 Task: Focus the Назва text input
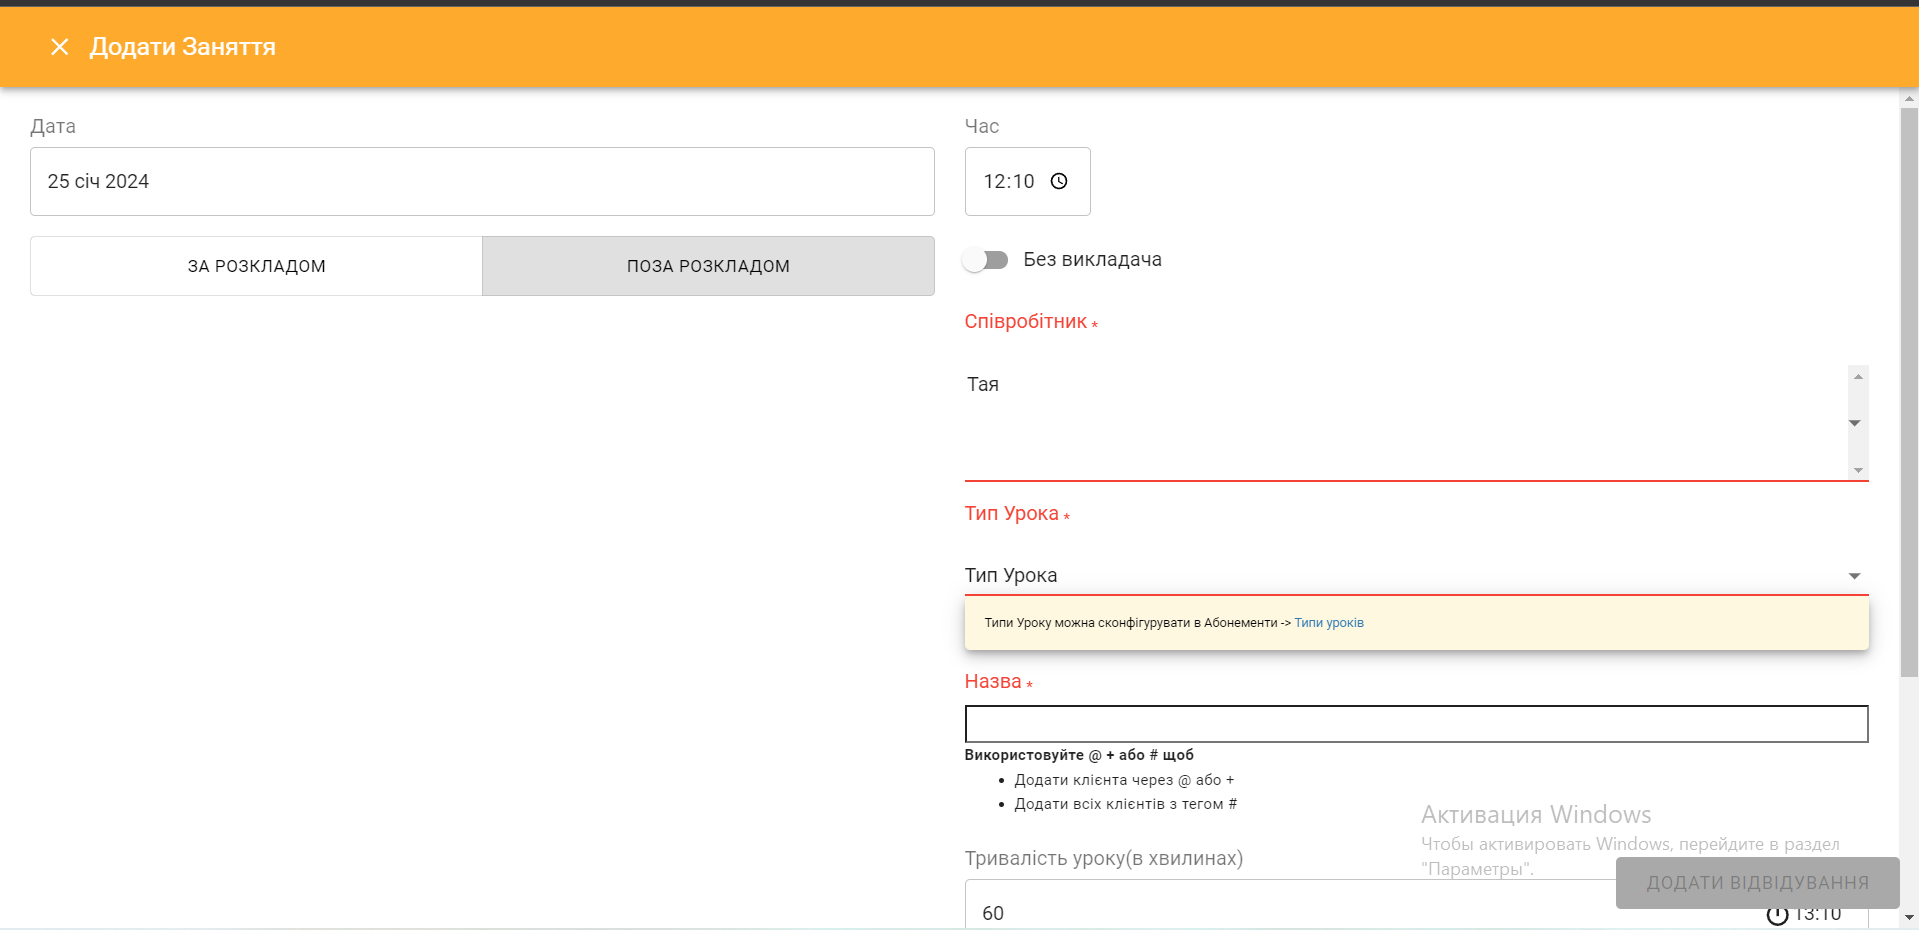[x=1415, y=724]
